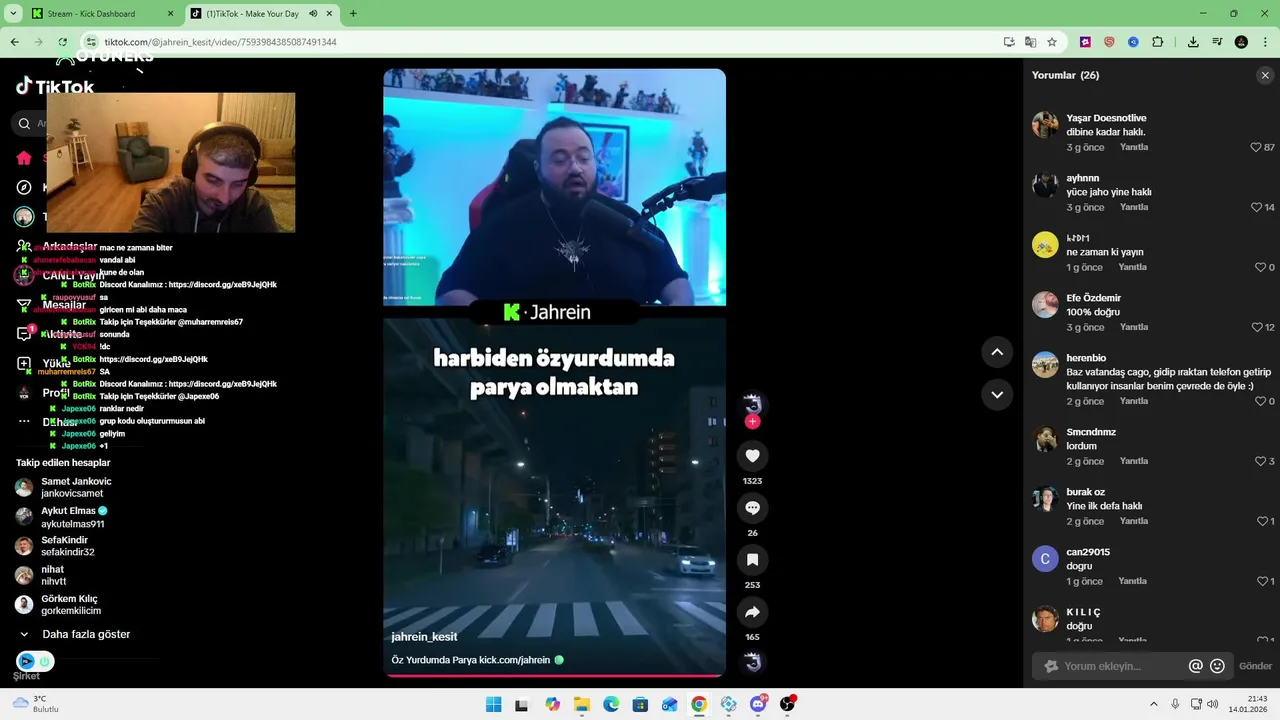Open OBS Studio from the taskbar
Image resolution: width=1280 pixels, height=720 pixels.
[787, 704]
